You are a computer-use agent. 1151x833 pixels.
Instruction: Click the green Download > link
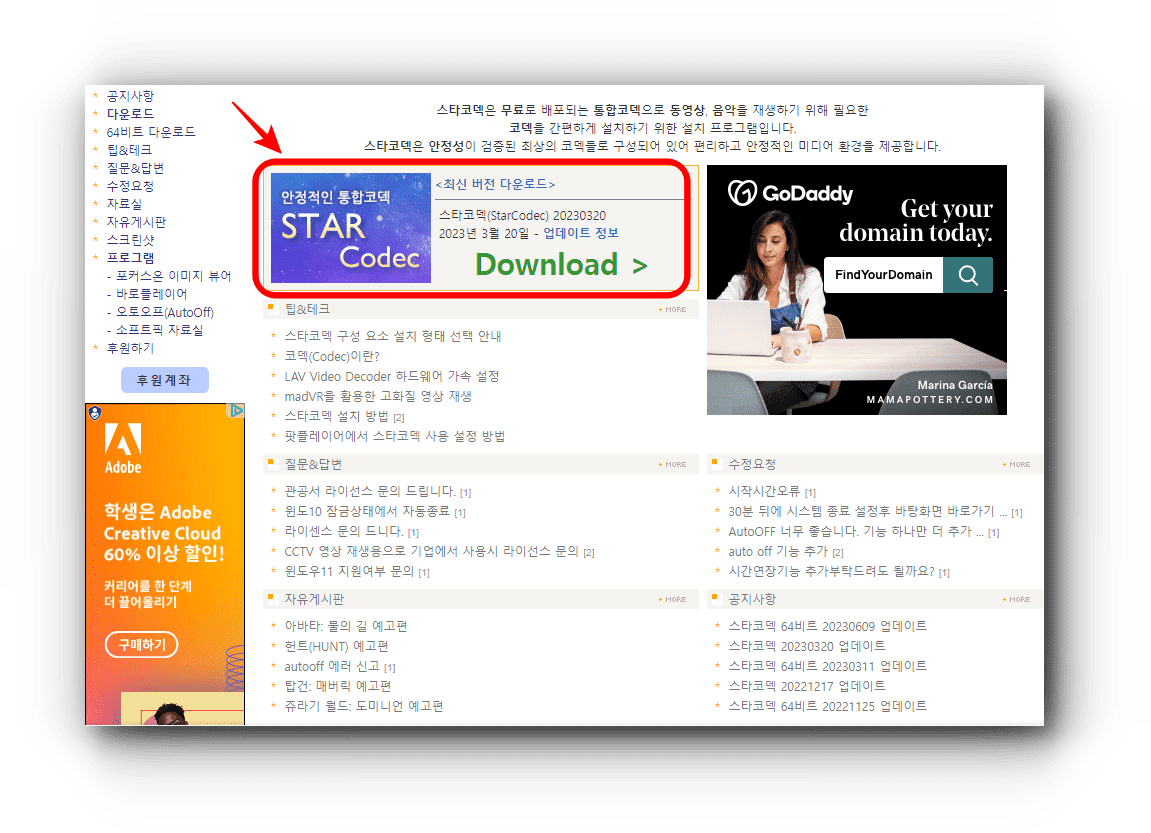pyautogui.click(x=561, y=265)
